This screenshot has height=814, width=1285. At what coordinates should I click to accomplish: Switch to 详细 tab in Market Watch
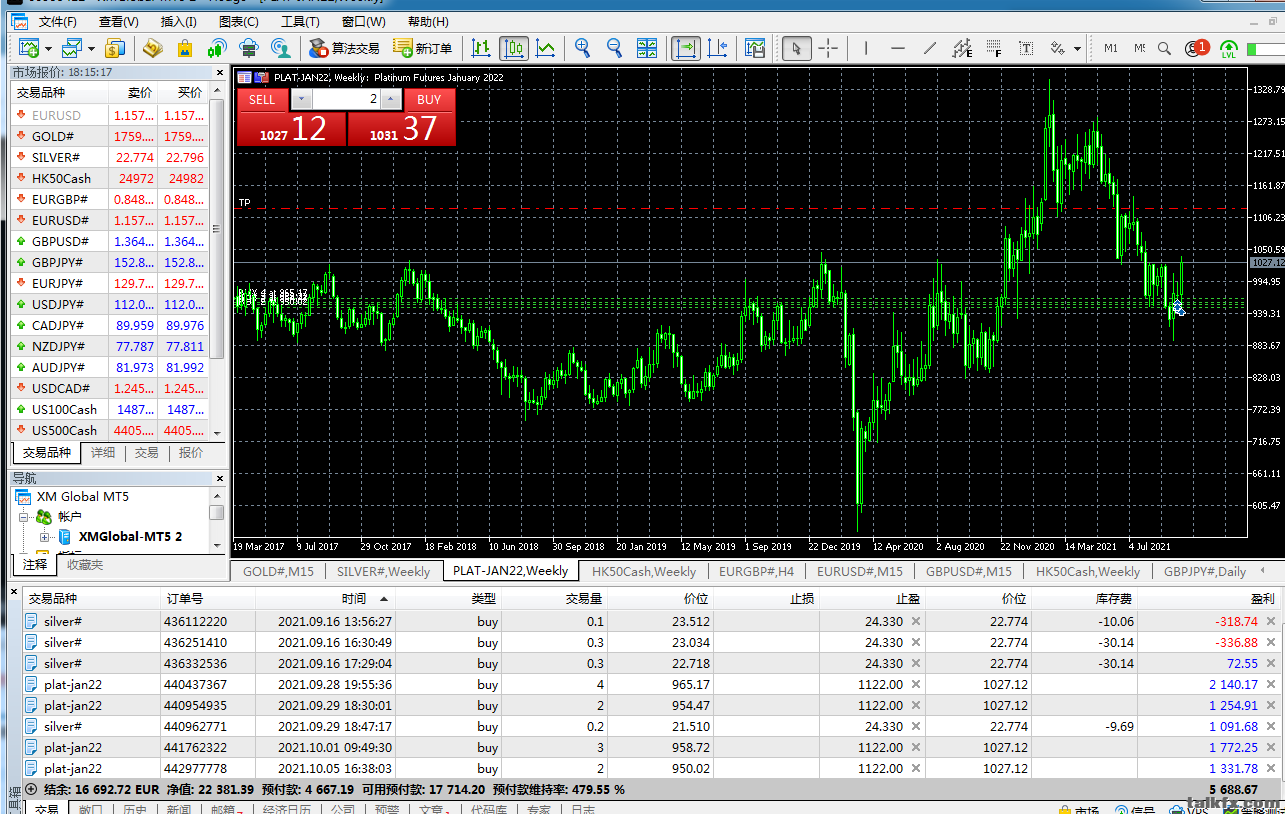[x=103, y=452]
